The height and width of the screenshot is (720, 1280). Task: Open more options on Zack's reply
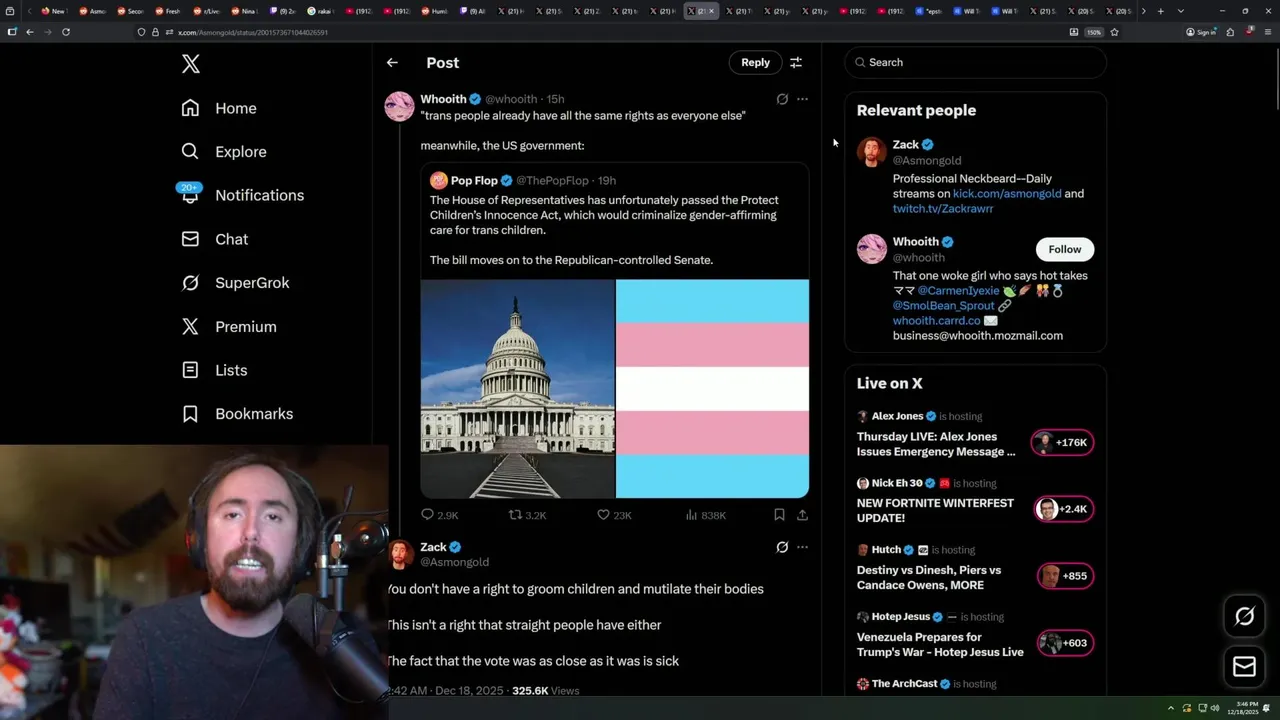coord(802,547)
